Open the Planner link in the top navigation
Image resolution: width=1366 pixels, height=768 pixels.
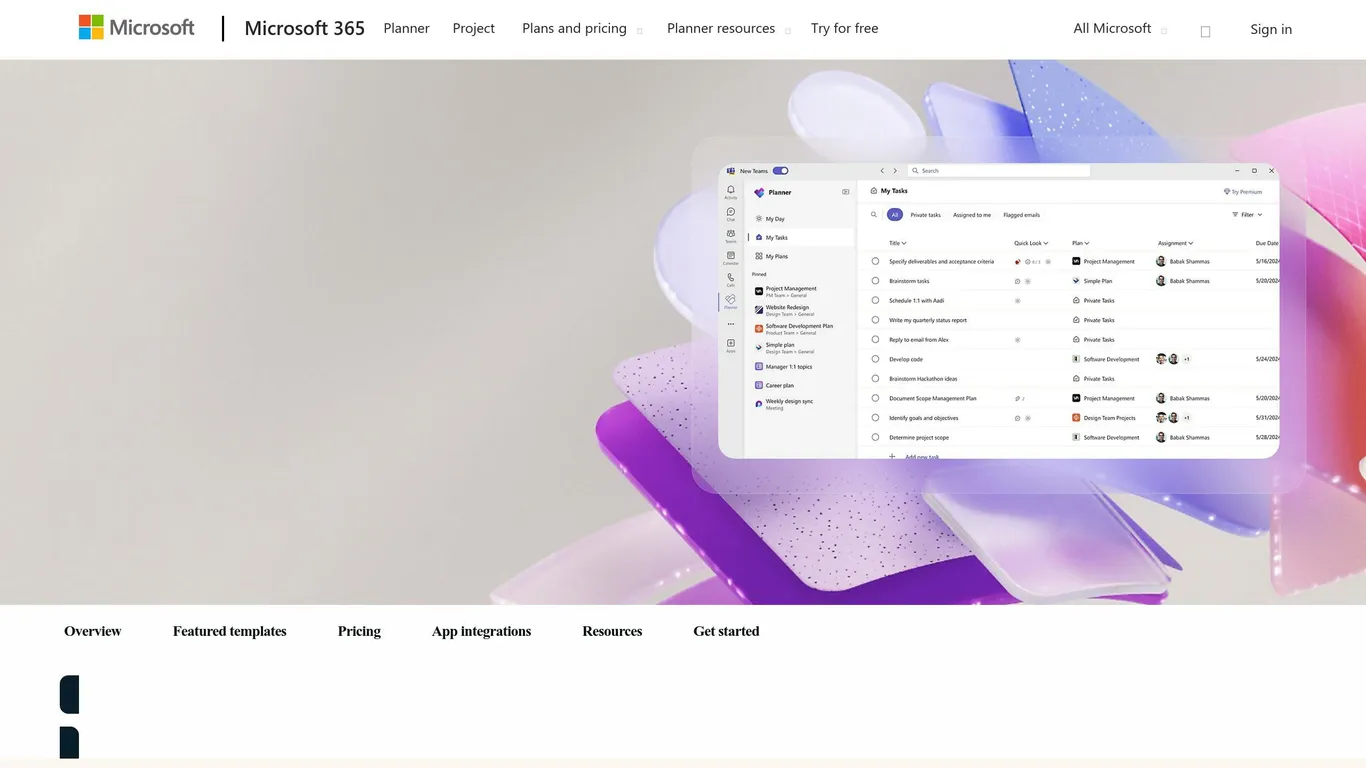coord(406,29)
